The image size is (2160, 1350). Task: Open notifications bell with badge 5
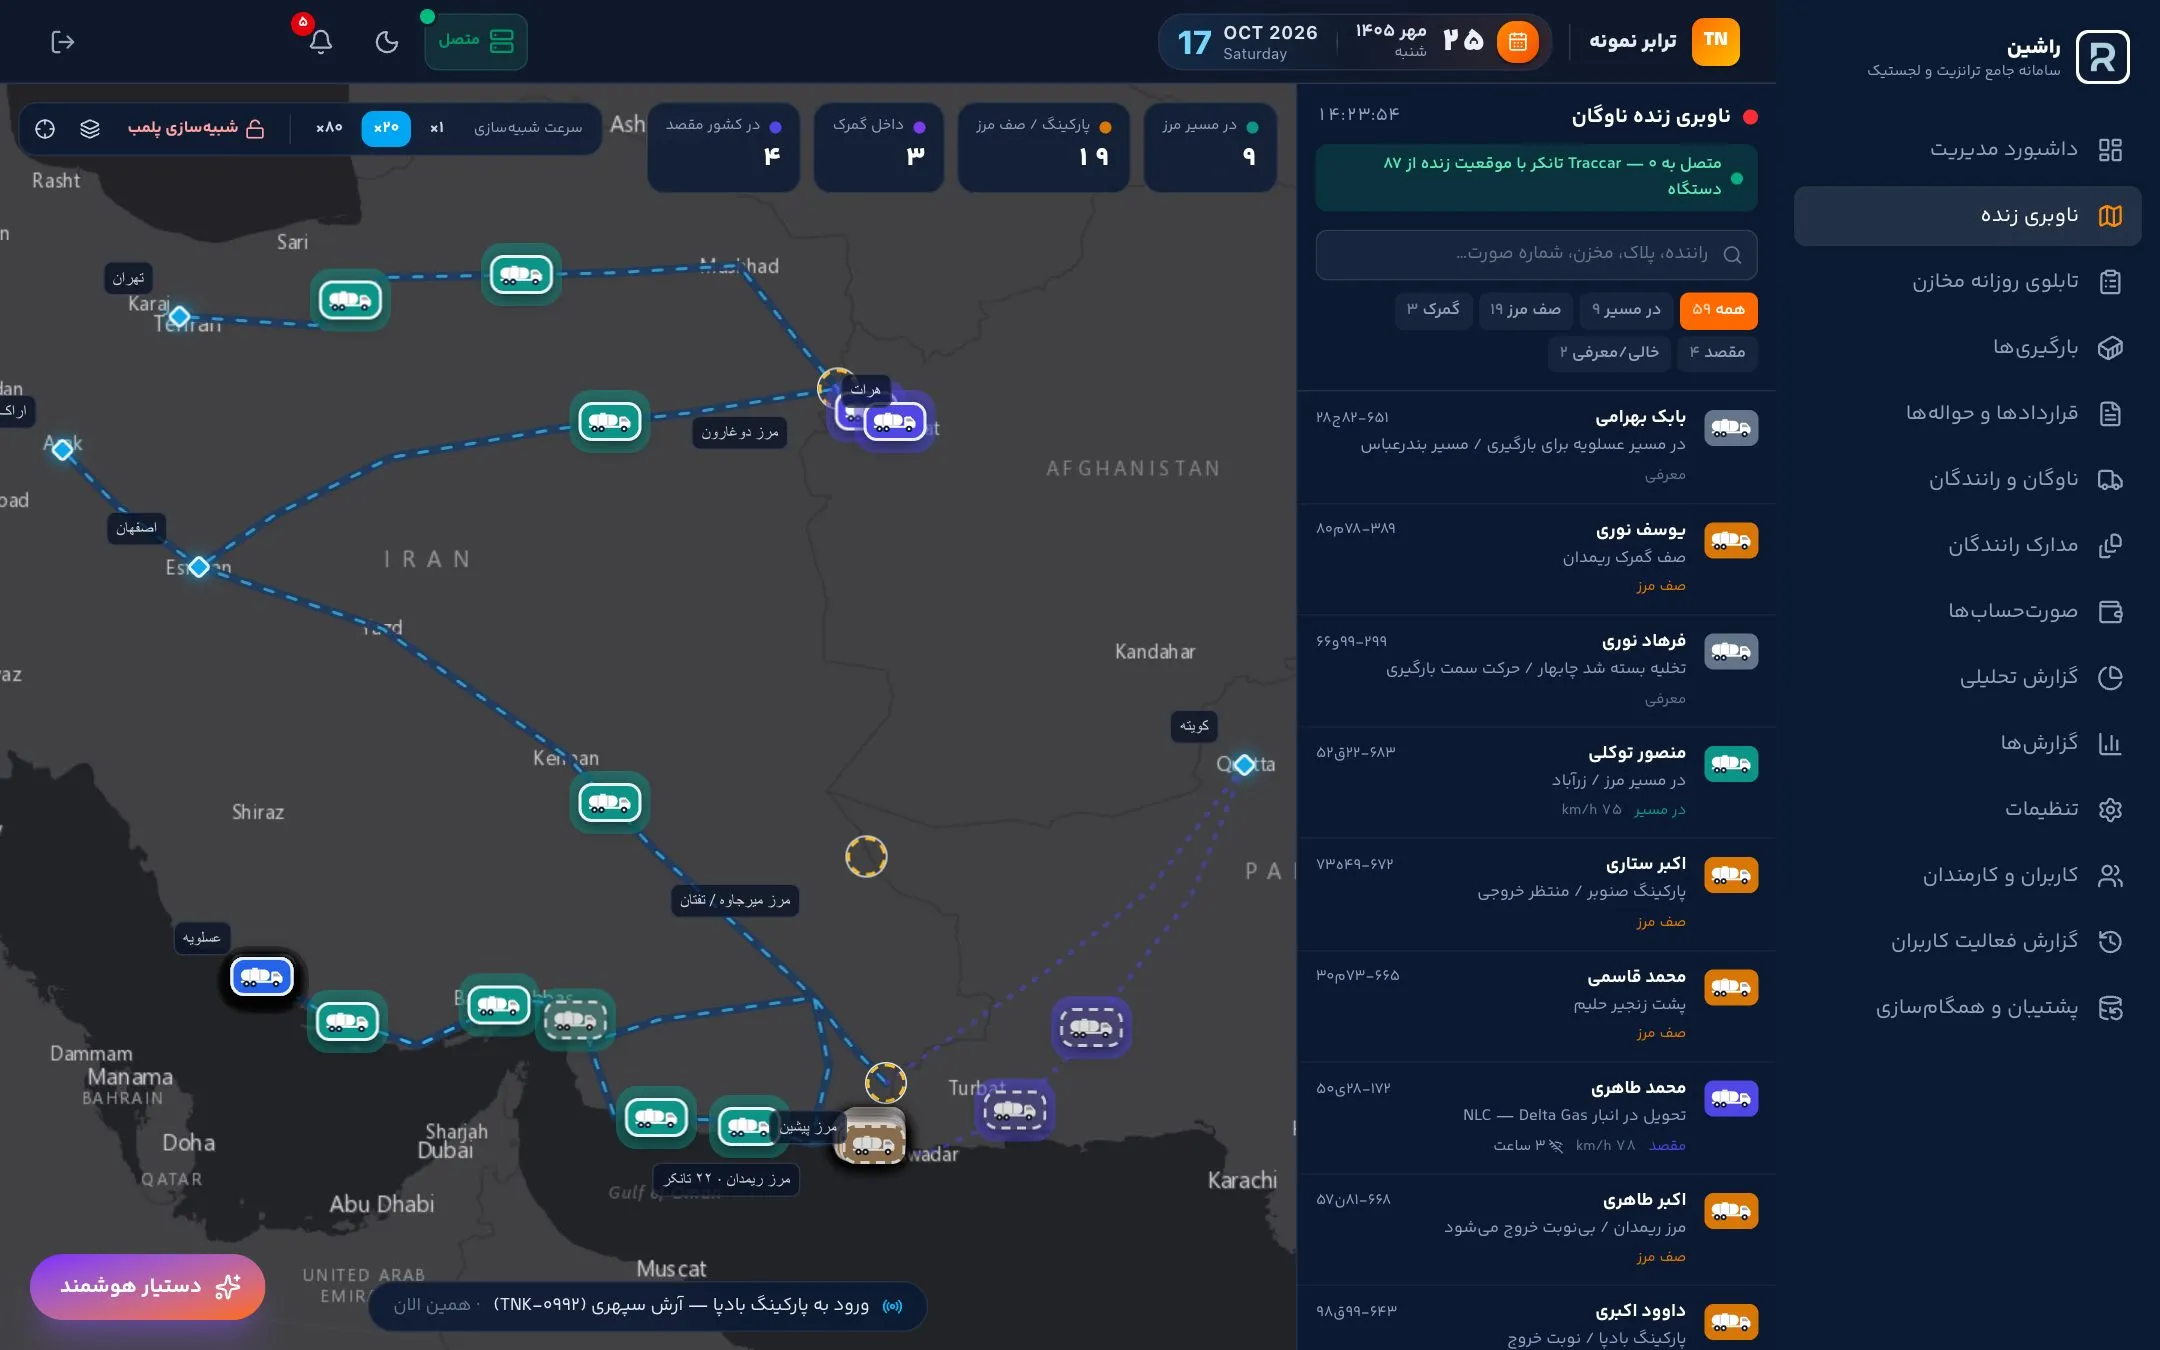coord(320,42)
